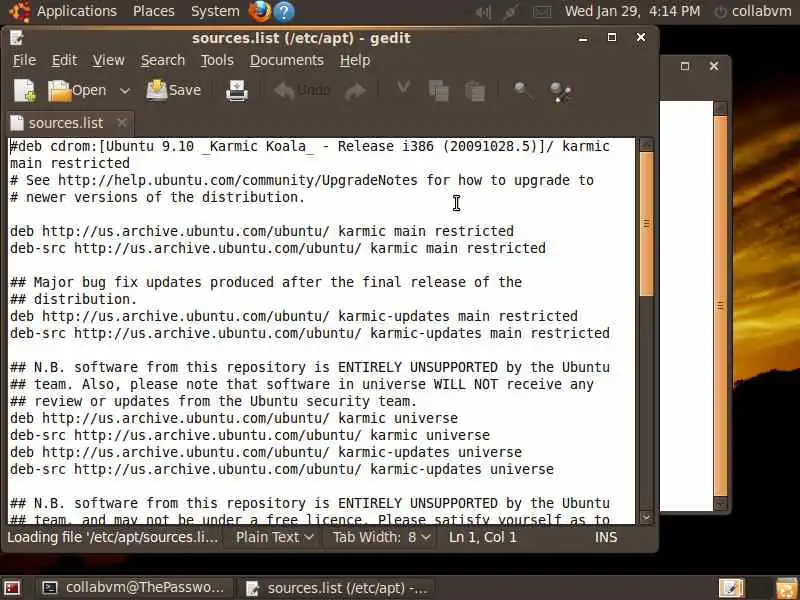Undo the last action
Image resolution: width=800 pixels, height=600 pixels.
(302, 91)
